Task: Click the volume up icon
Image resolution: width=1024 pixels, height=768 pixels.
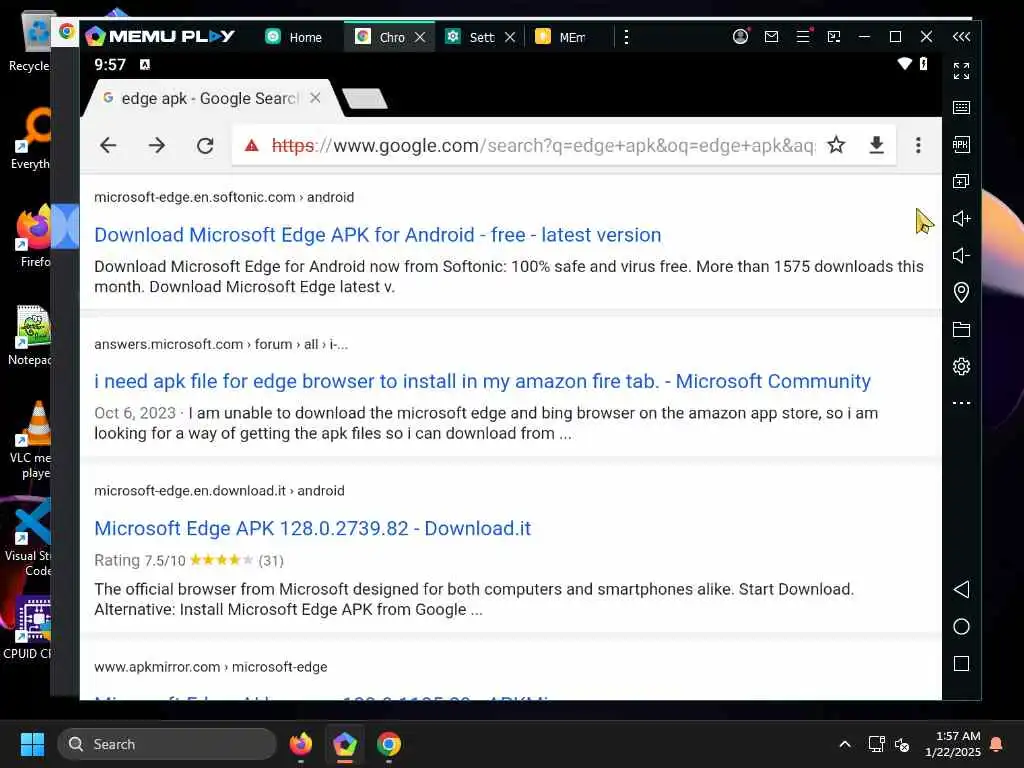Action: click(x=961, y=218)
